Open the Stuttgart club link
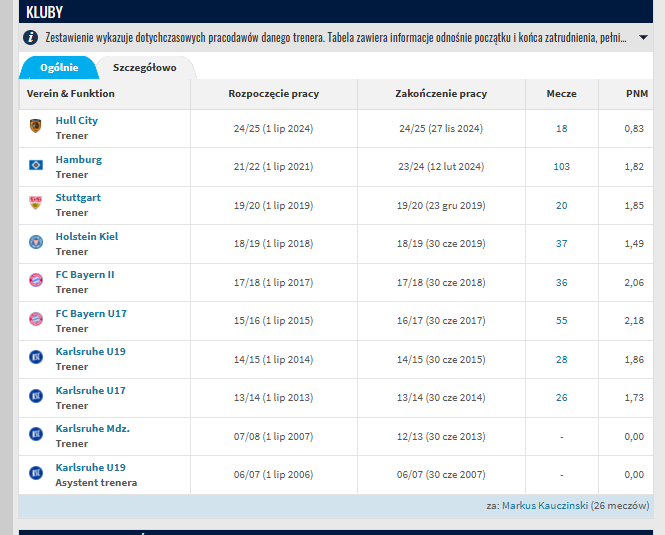 [78, 198]
